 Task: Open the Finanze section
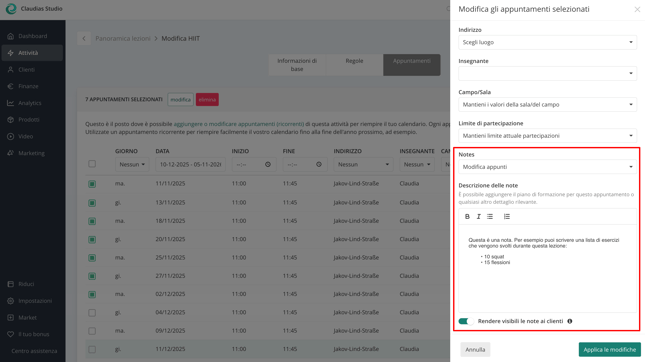click(x=32, y=86)
